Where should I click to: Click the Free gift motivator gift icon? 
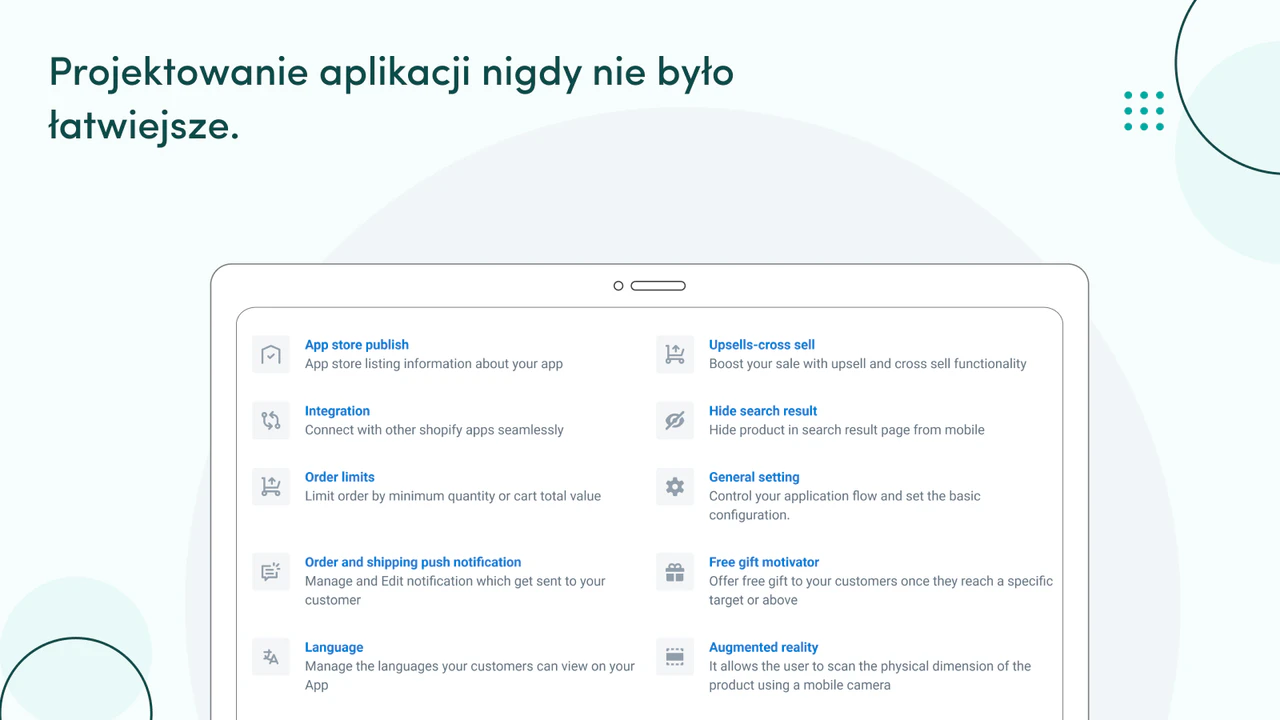675,572
